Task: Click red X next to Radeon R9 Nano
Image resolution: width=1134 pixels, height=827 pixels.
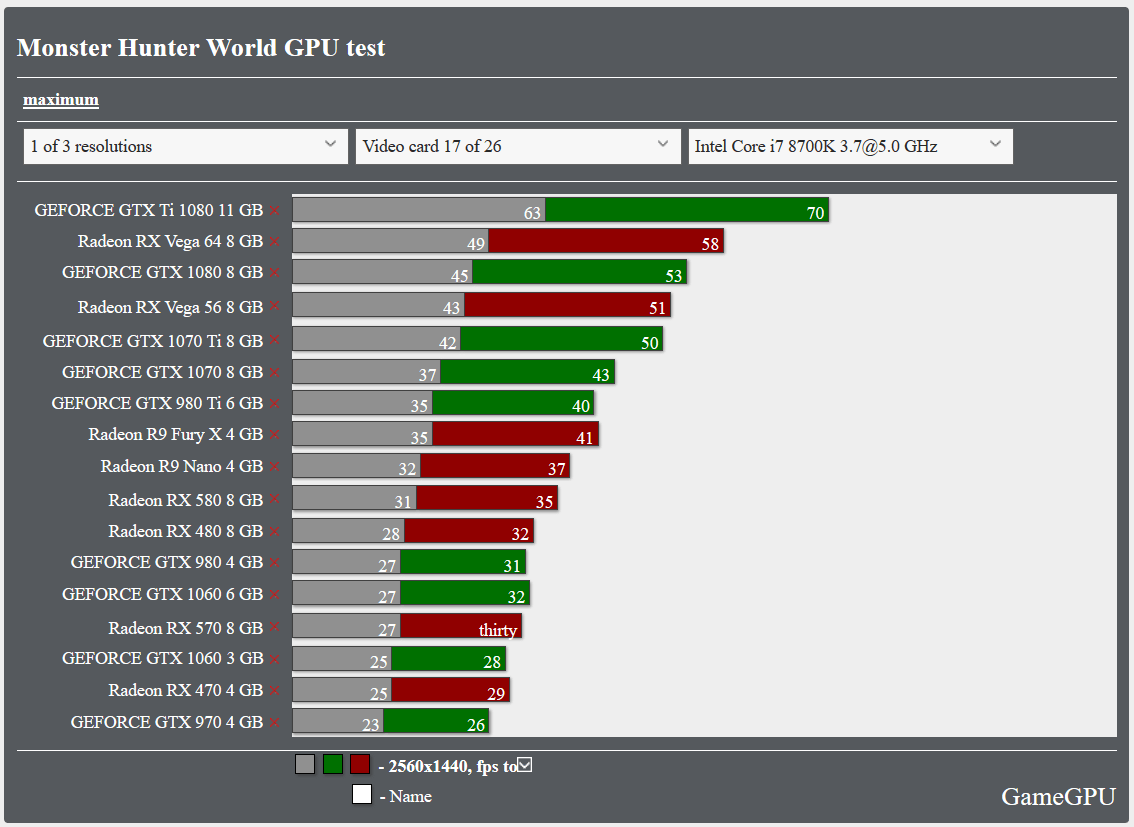Action: pos(275,466)
